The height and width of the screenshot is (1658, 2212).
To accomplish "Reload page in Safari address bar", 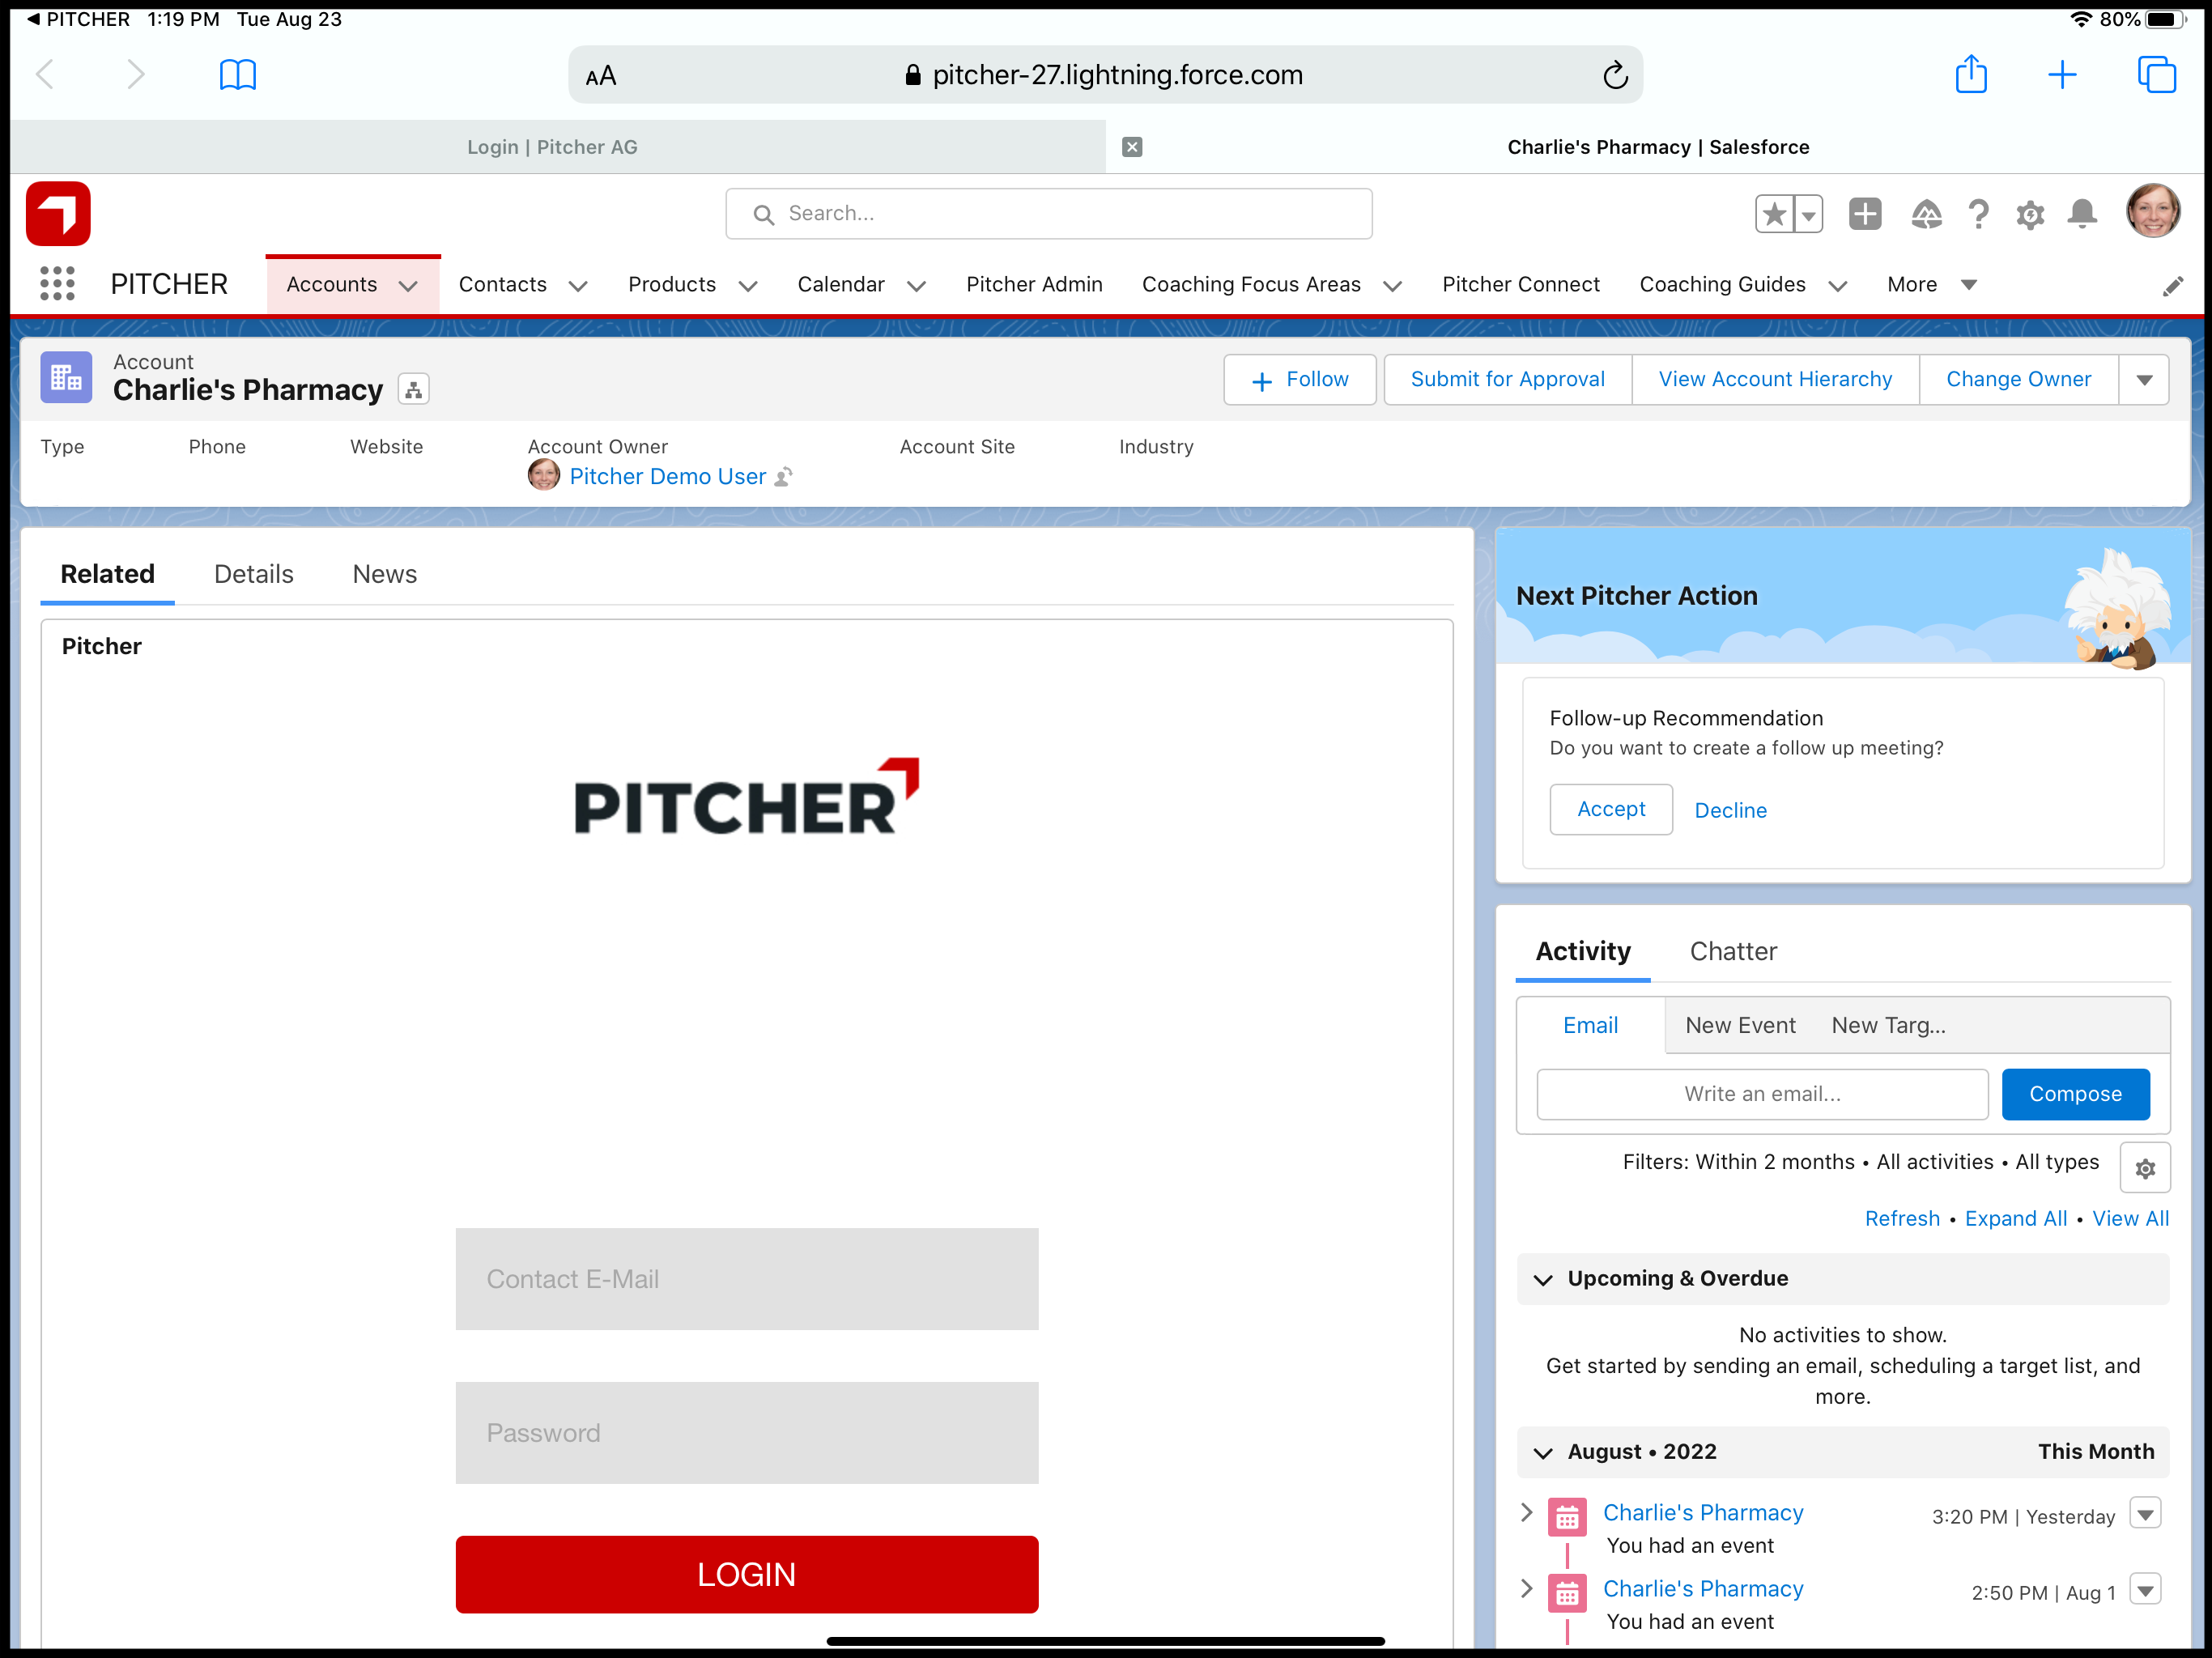I will coord(1614,75).
